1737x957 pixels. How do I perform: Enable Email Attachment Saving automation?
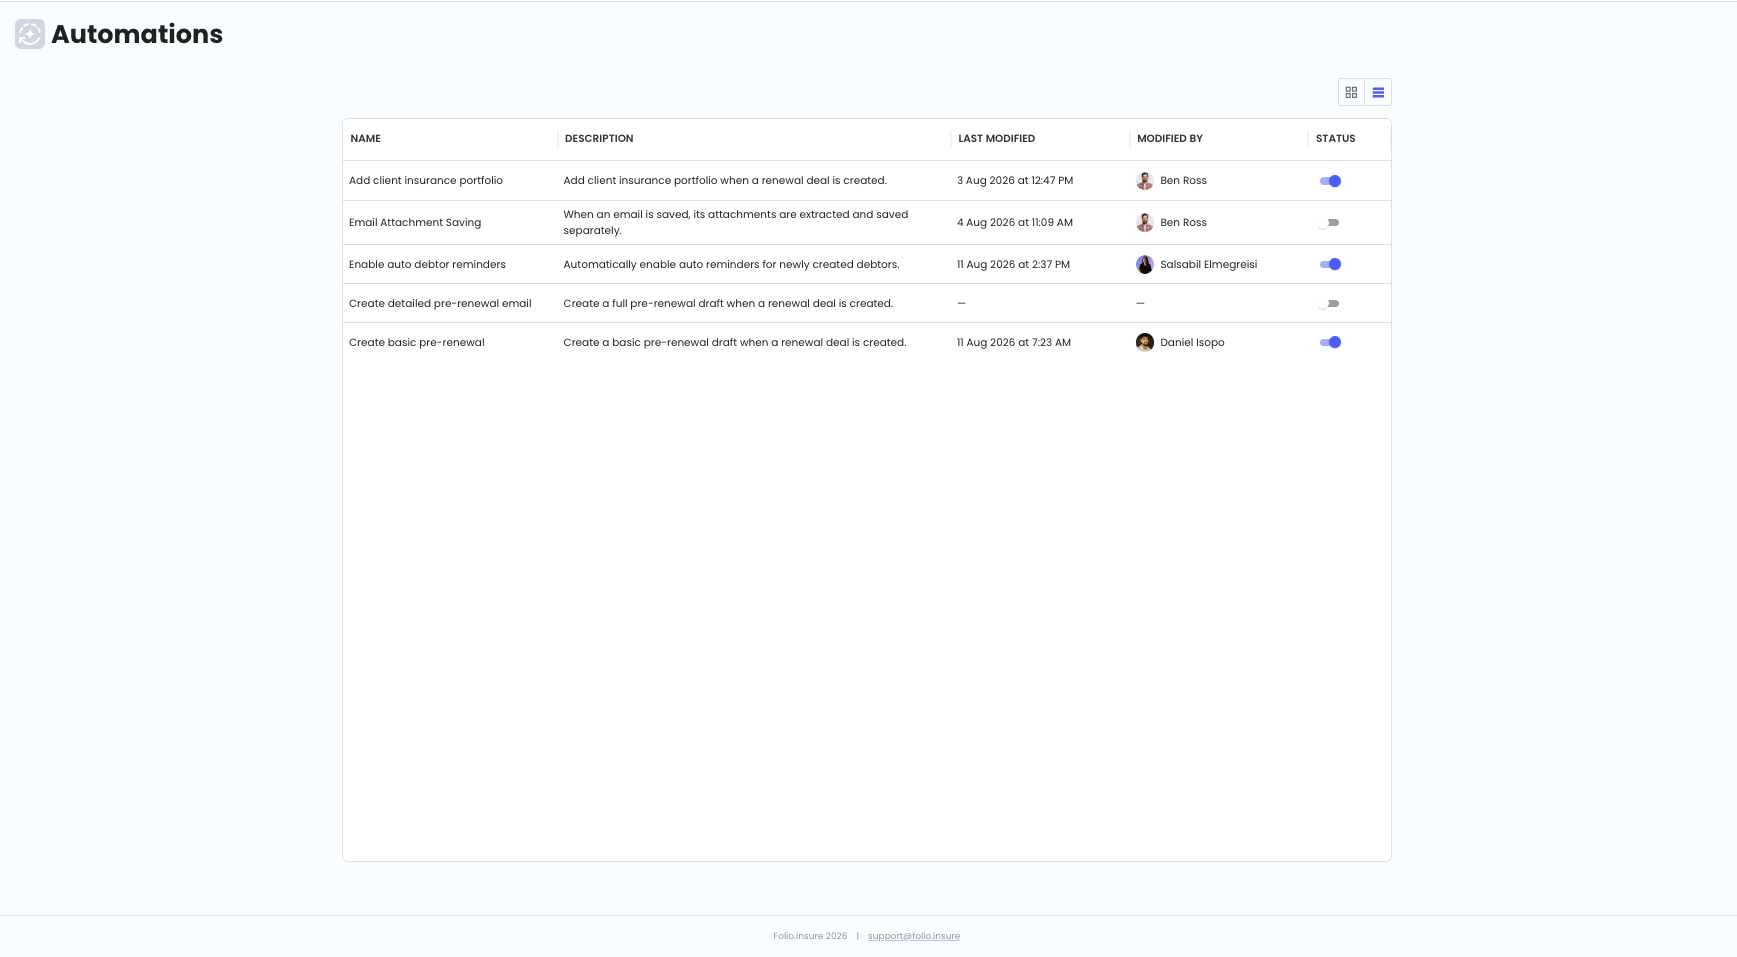pyautogui.click(x=1329, y=223)
